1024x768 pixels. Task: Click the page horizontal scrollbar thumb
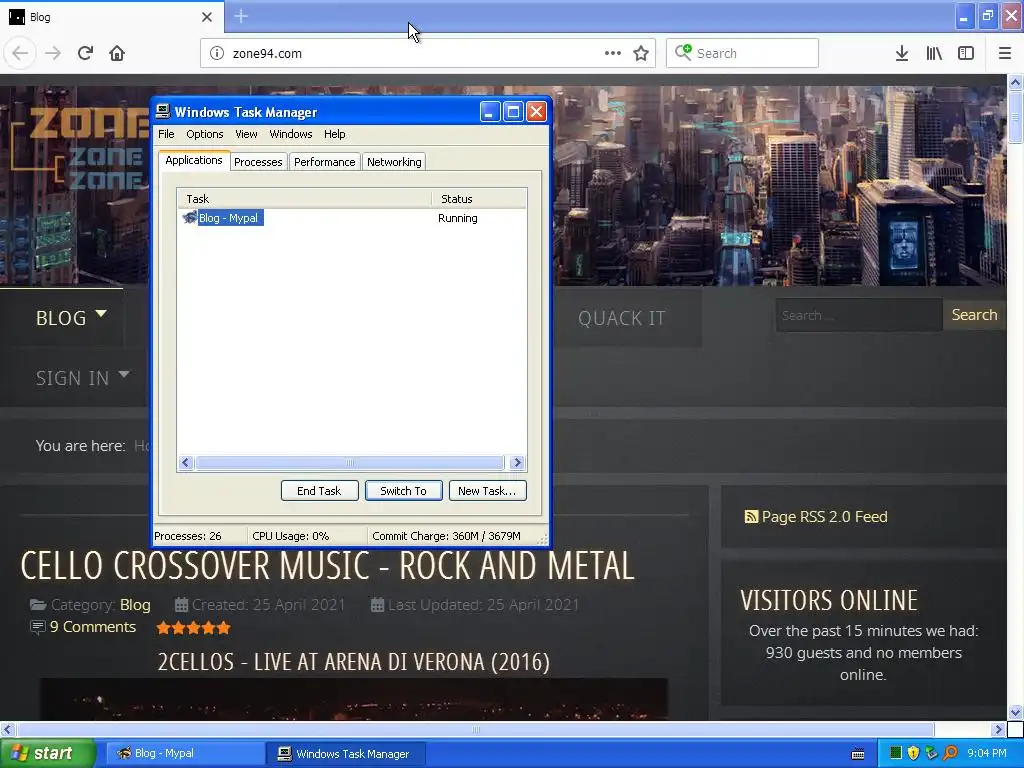click(x=476, y=729)
